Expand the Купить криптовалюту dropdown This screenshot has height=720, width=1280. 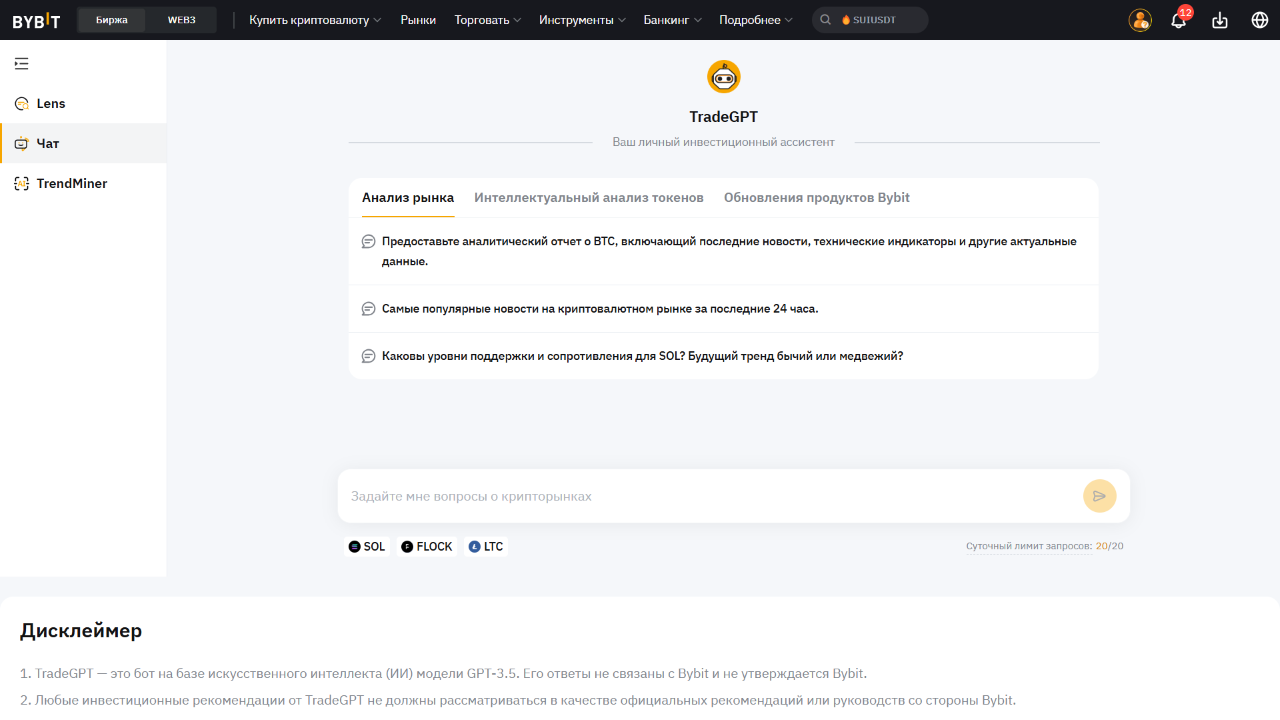tap(315, 20)
